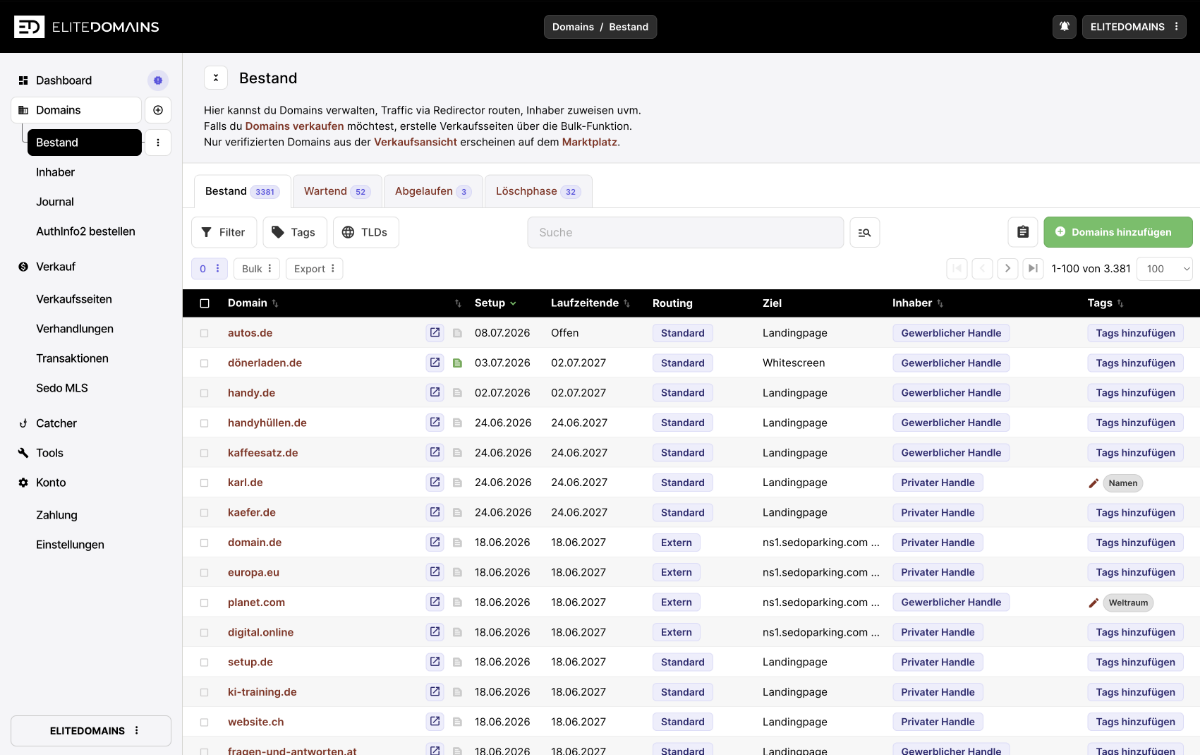This screenshot has width=1200, height=755.
Task: Switch to the Abgelaufen tab
Action: (433, 191)
